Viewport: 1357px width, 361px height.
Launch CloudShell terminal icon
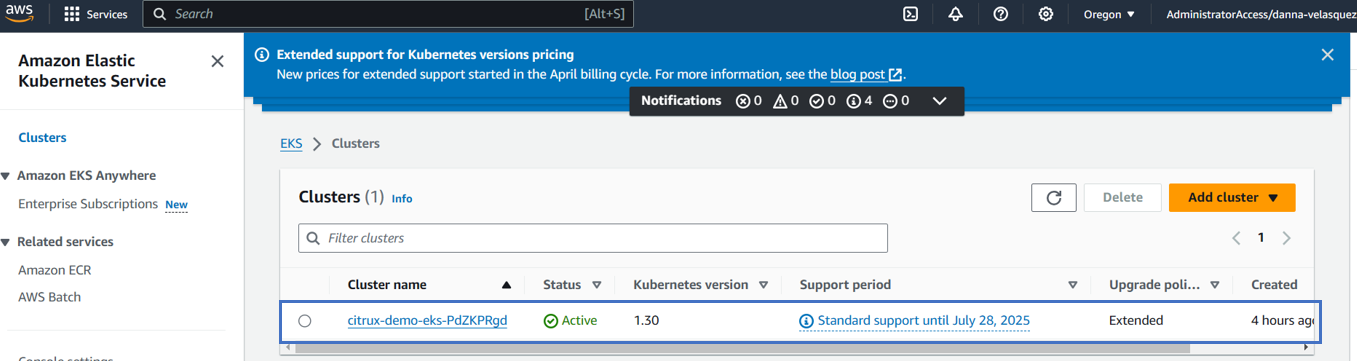[x=911, y=14]
